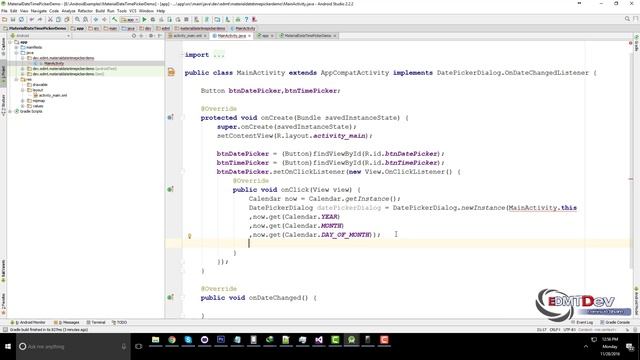Open the Messages tool window
Screen dimensions: 640x360
(x=67, y=322)
